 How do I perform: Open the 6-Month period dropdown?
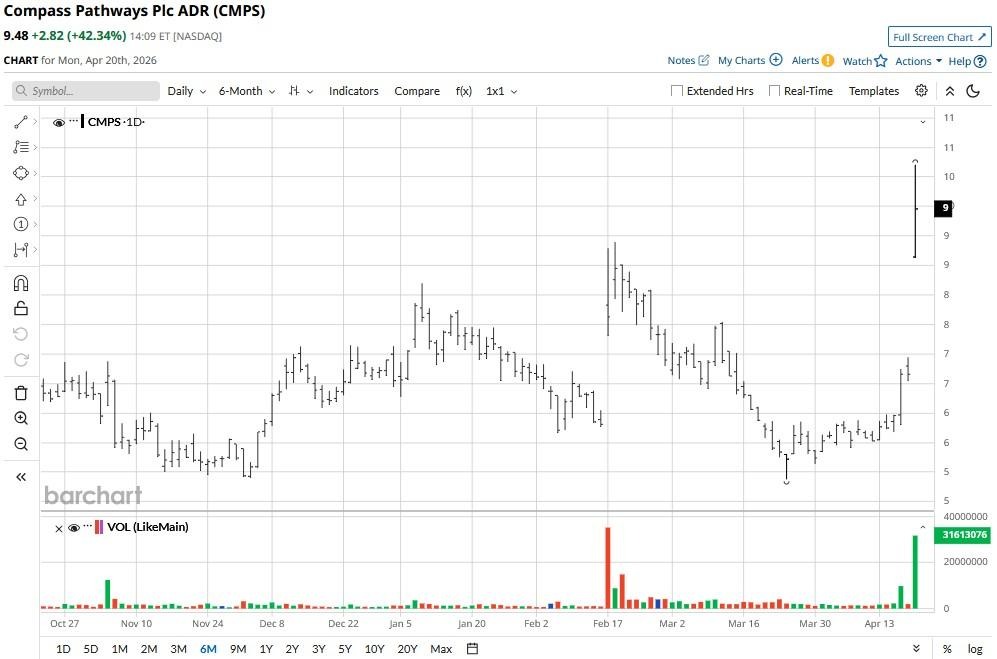(247, 91)
